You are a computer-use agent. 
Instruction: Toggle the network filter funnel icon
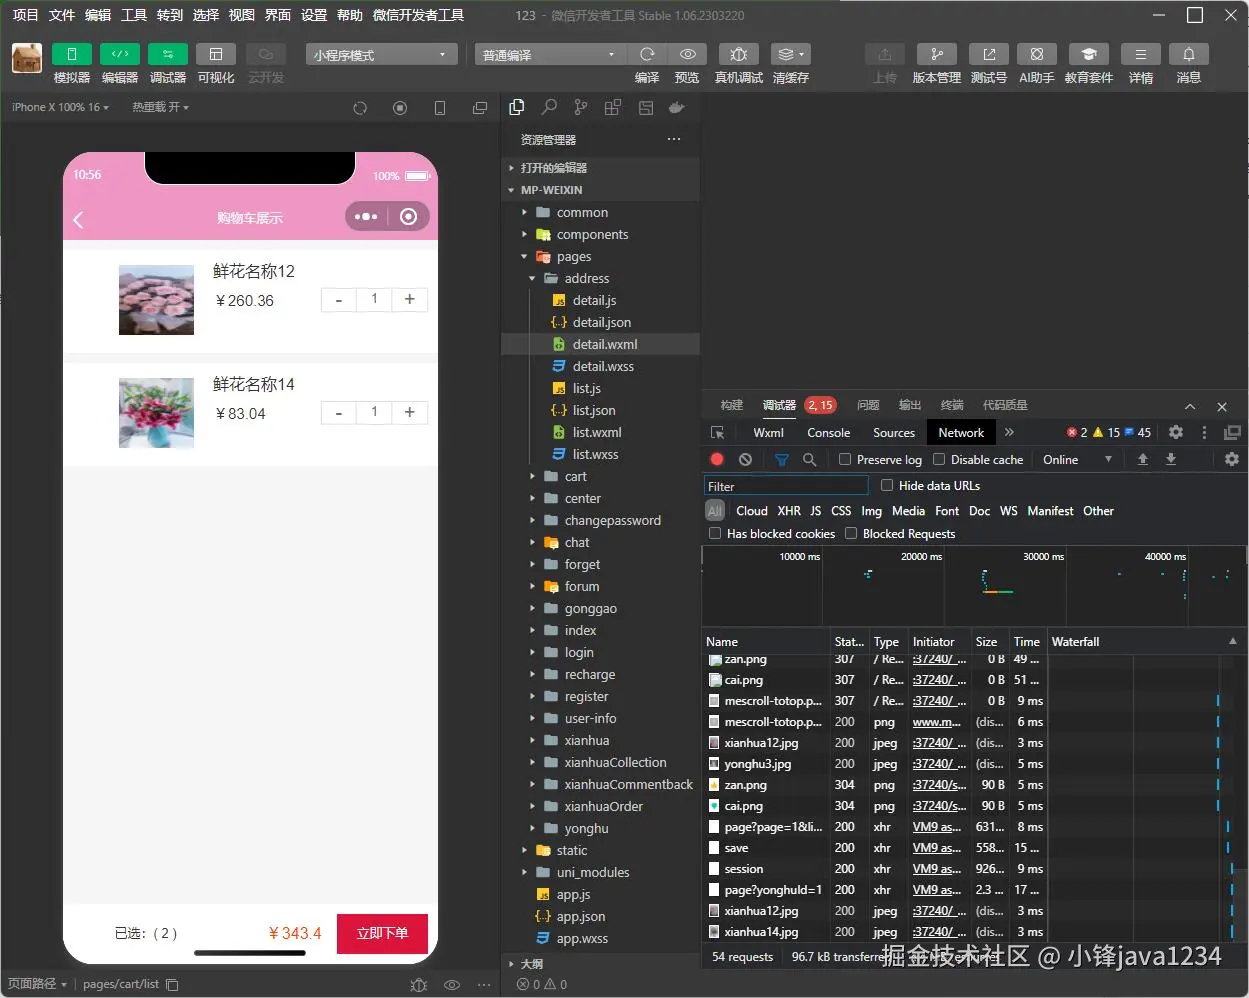click(782, 459)
